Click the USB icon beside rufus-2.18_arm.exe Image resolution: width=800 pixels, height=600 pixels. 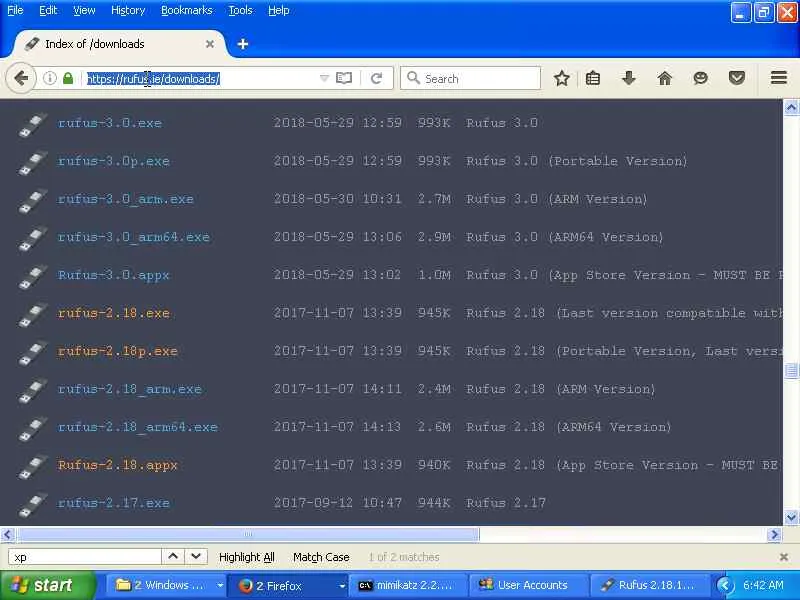33,391
